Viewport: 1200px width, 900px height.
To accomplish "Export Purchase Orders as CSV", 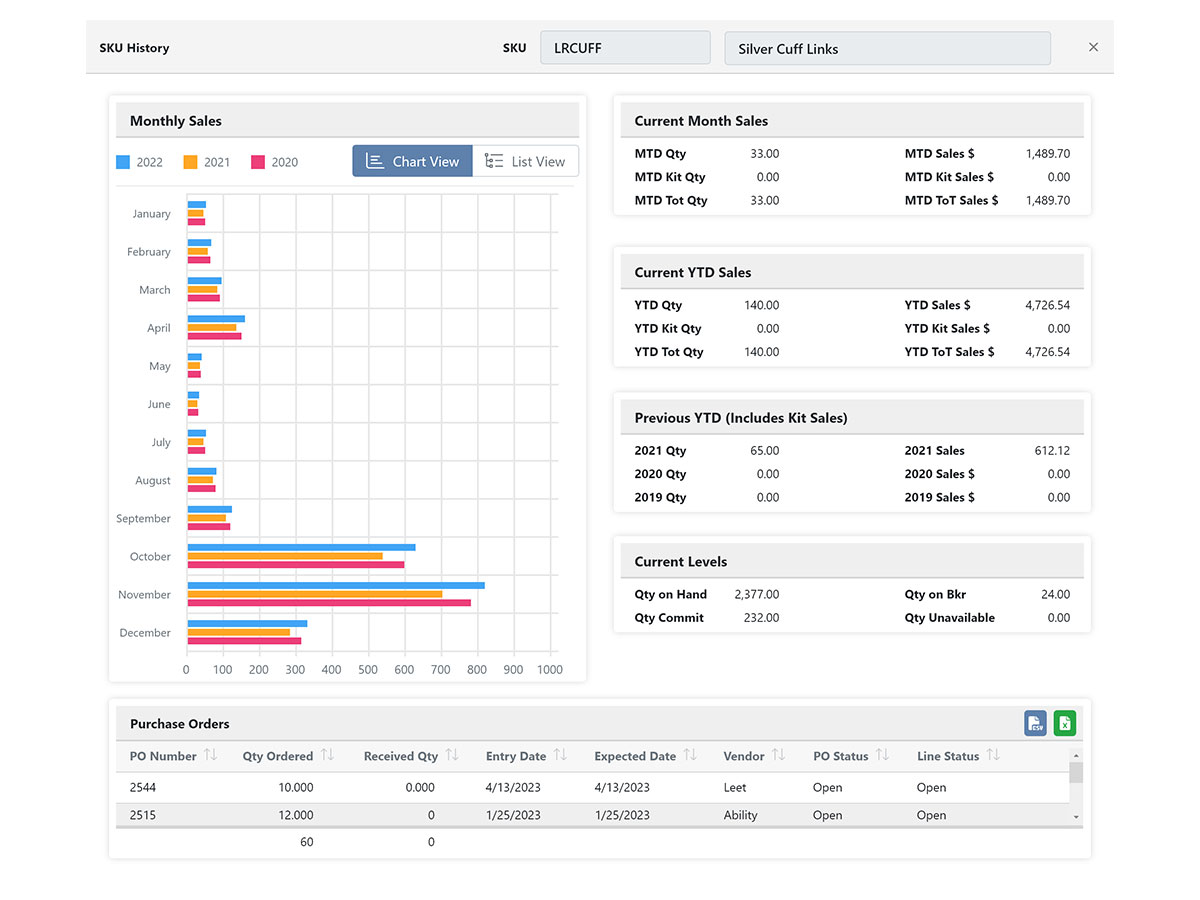I will click(1035, 722).
